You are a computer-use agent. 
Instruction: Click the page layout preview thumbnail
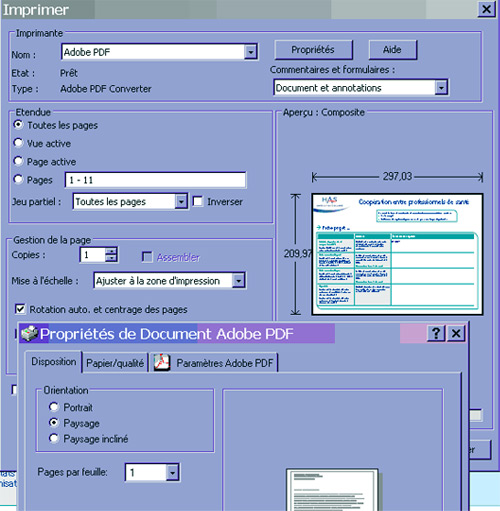[x=333, y=489]
